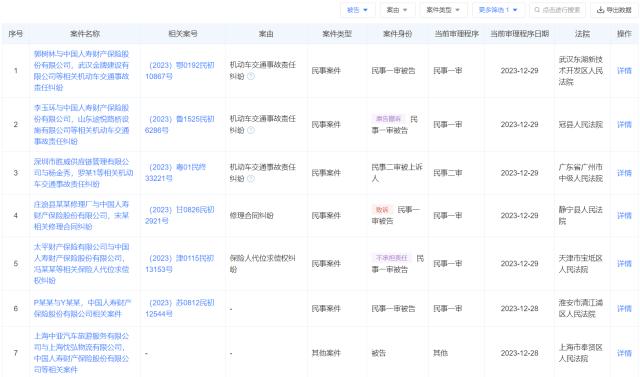Screen dimensions: 640x377
Task: Click the 案件名称 column header
Action: coord(85,33)
